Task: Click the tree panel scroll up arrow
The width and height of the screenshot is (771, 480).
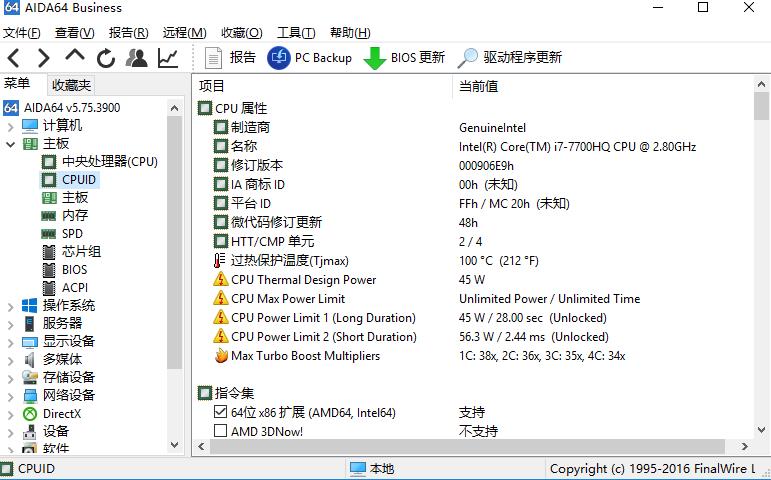Action: [x=175, y=108]
